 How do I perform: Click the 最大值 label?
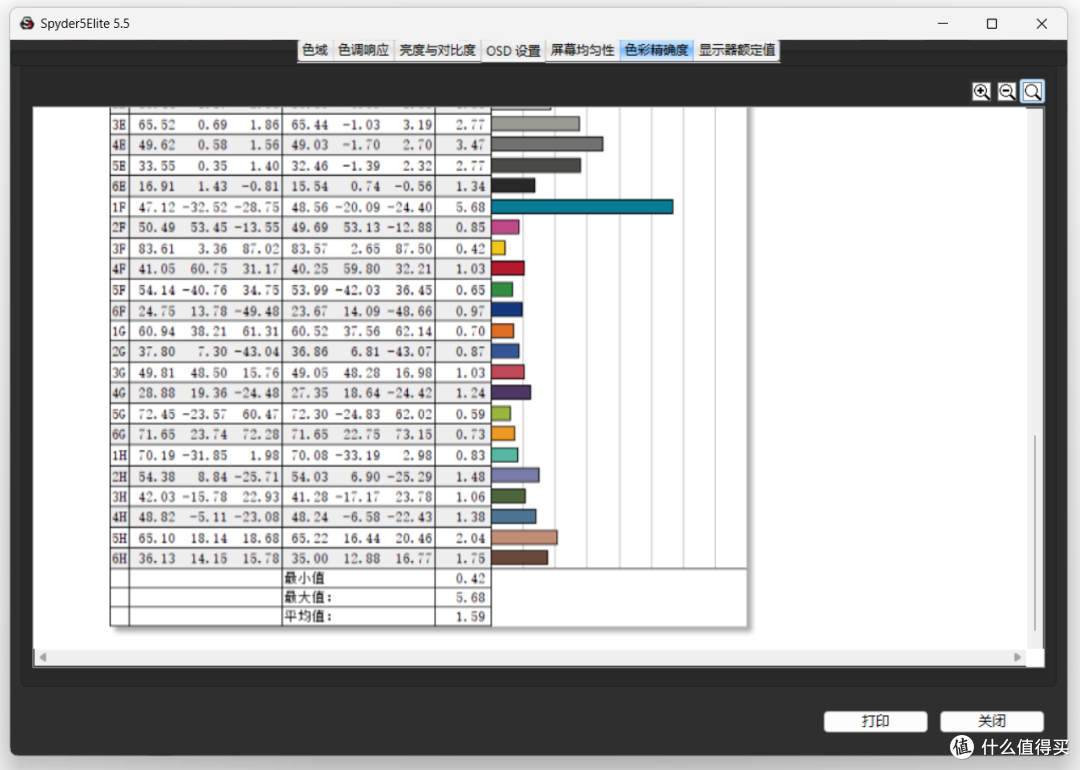click(308, 597)
